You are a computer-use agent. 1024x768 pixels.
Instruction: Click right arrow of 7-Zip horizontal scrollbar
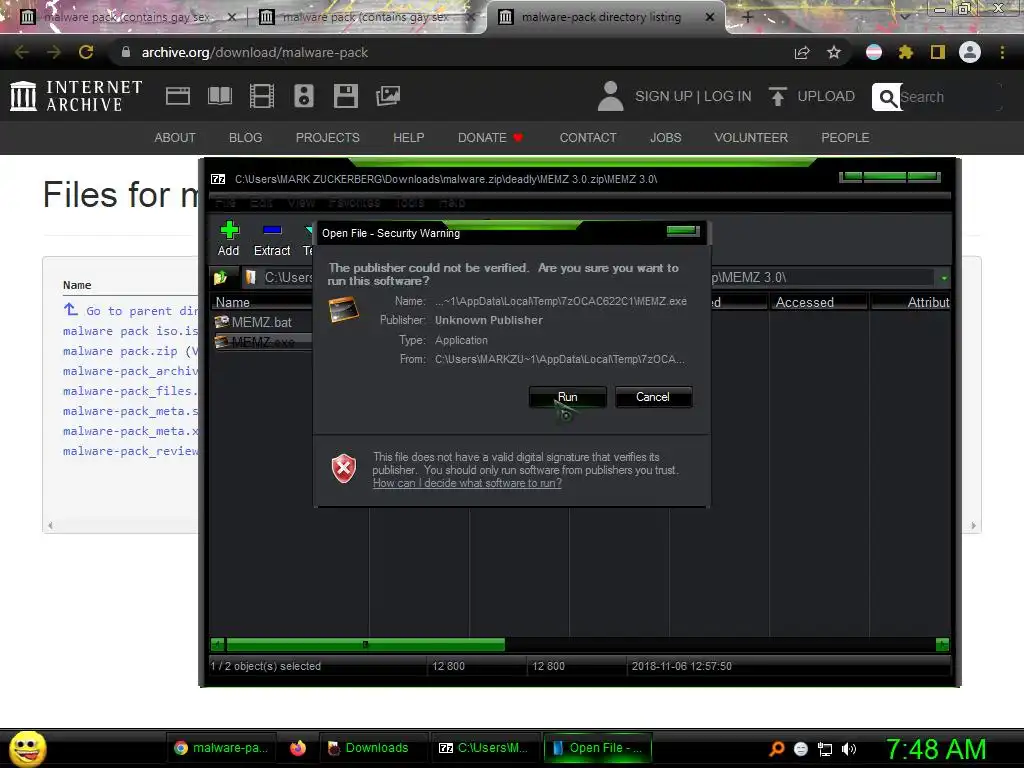tap(942, 645)
